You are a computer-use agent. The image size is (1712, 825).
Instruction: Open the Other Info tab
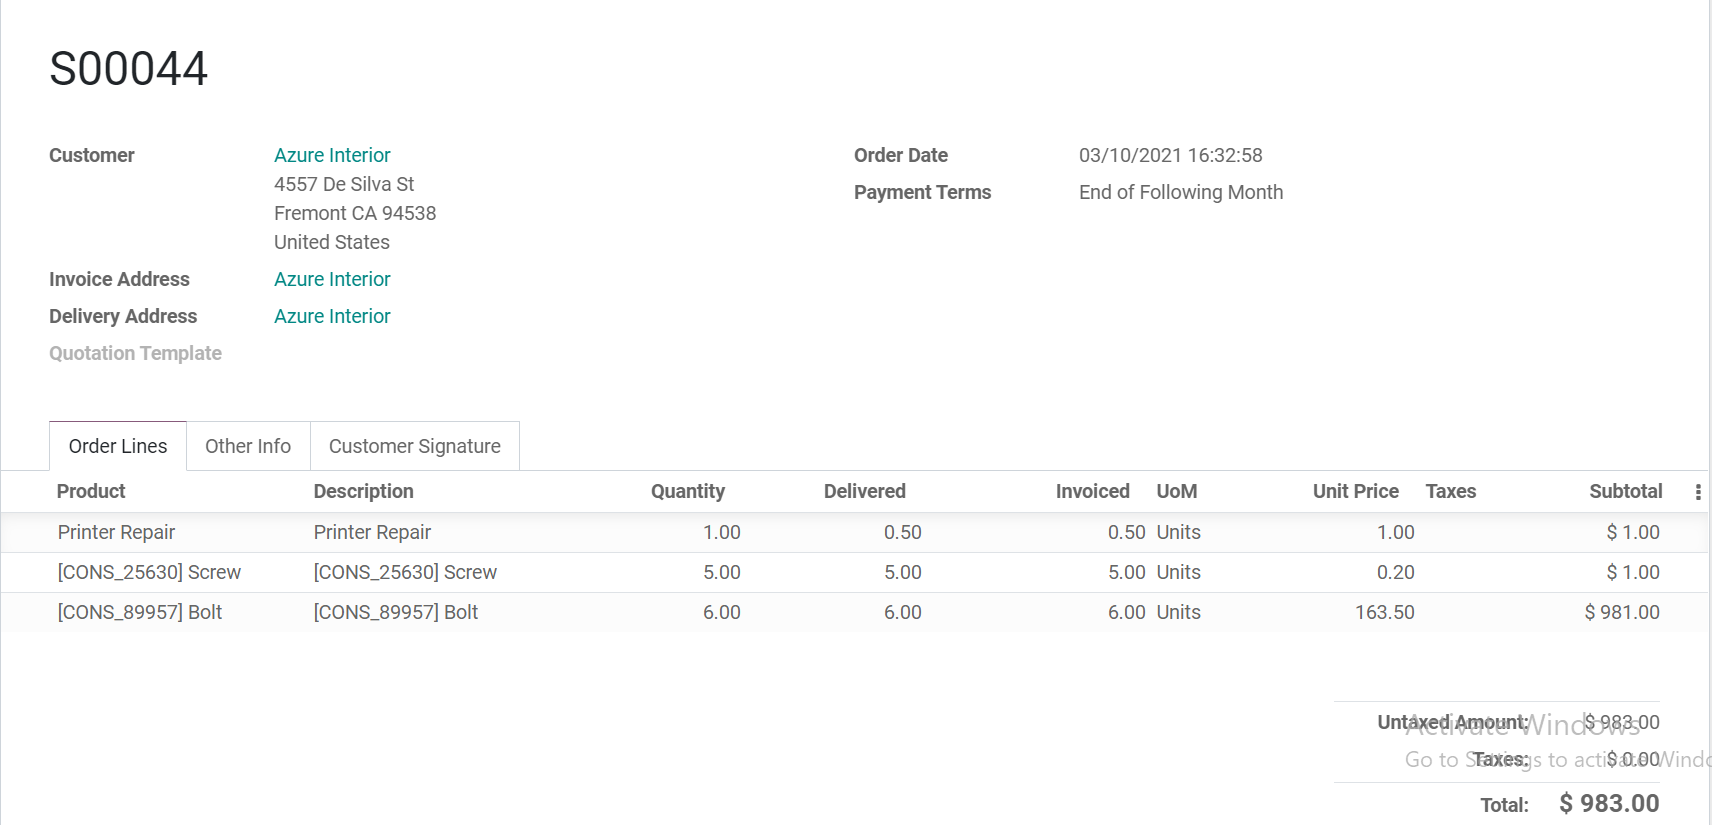point(248,446)
